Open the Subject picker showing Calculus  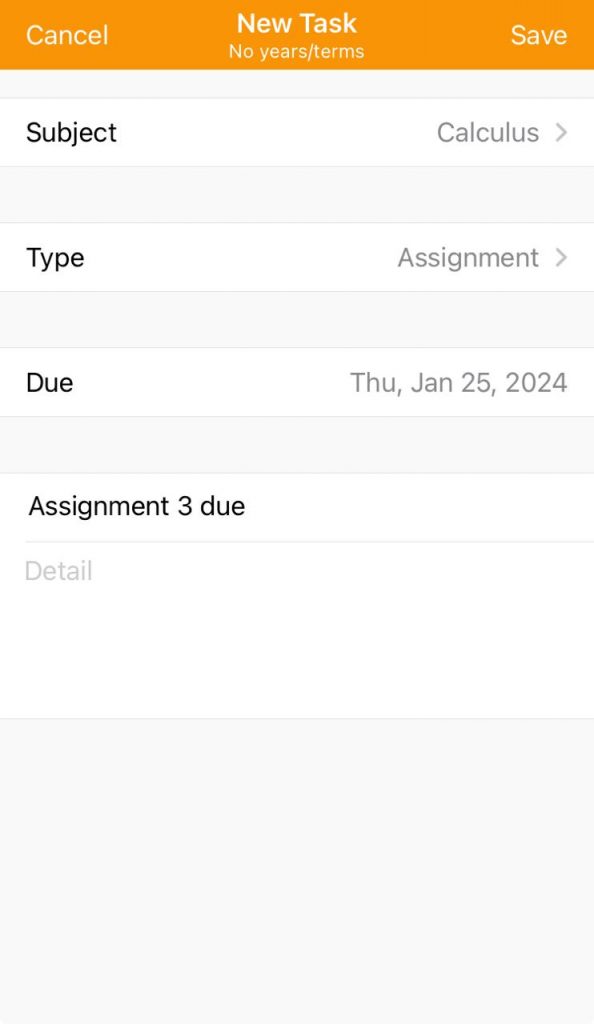point(297,132)
